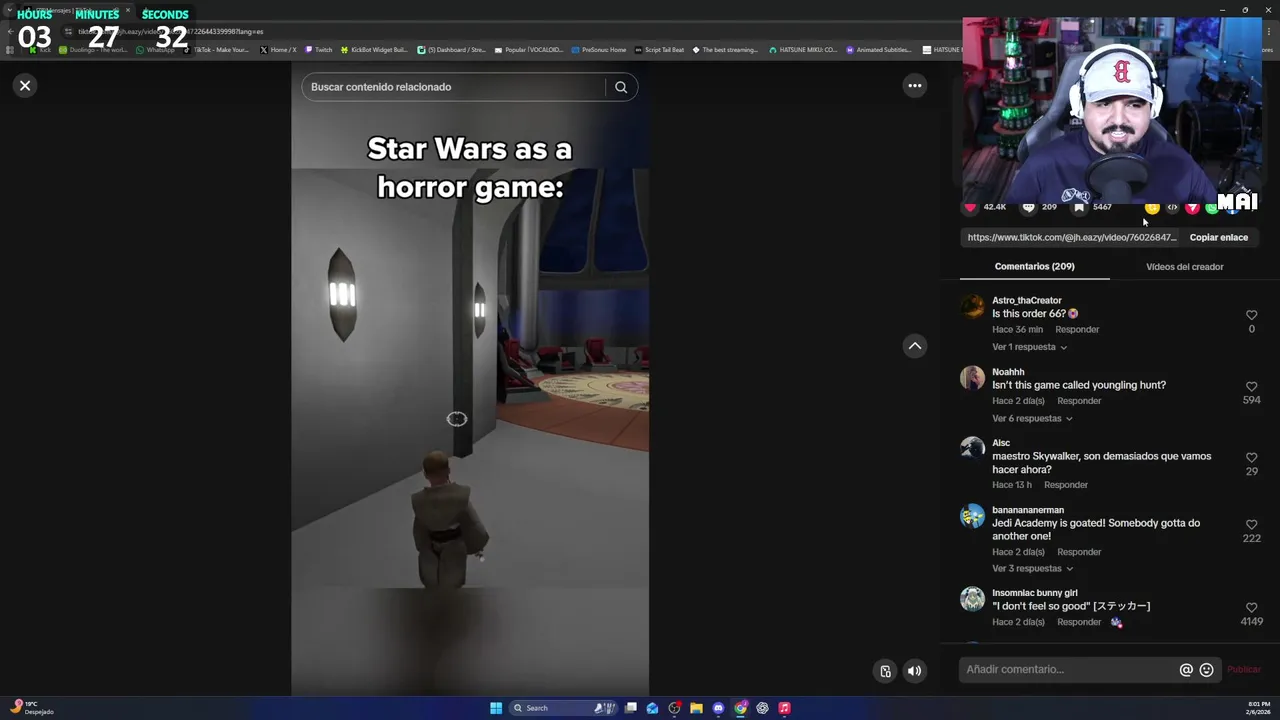Viewport: 1280px width, 720px height.
Task: Open Apple Music from taskbar
Action: click(784, 708)
